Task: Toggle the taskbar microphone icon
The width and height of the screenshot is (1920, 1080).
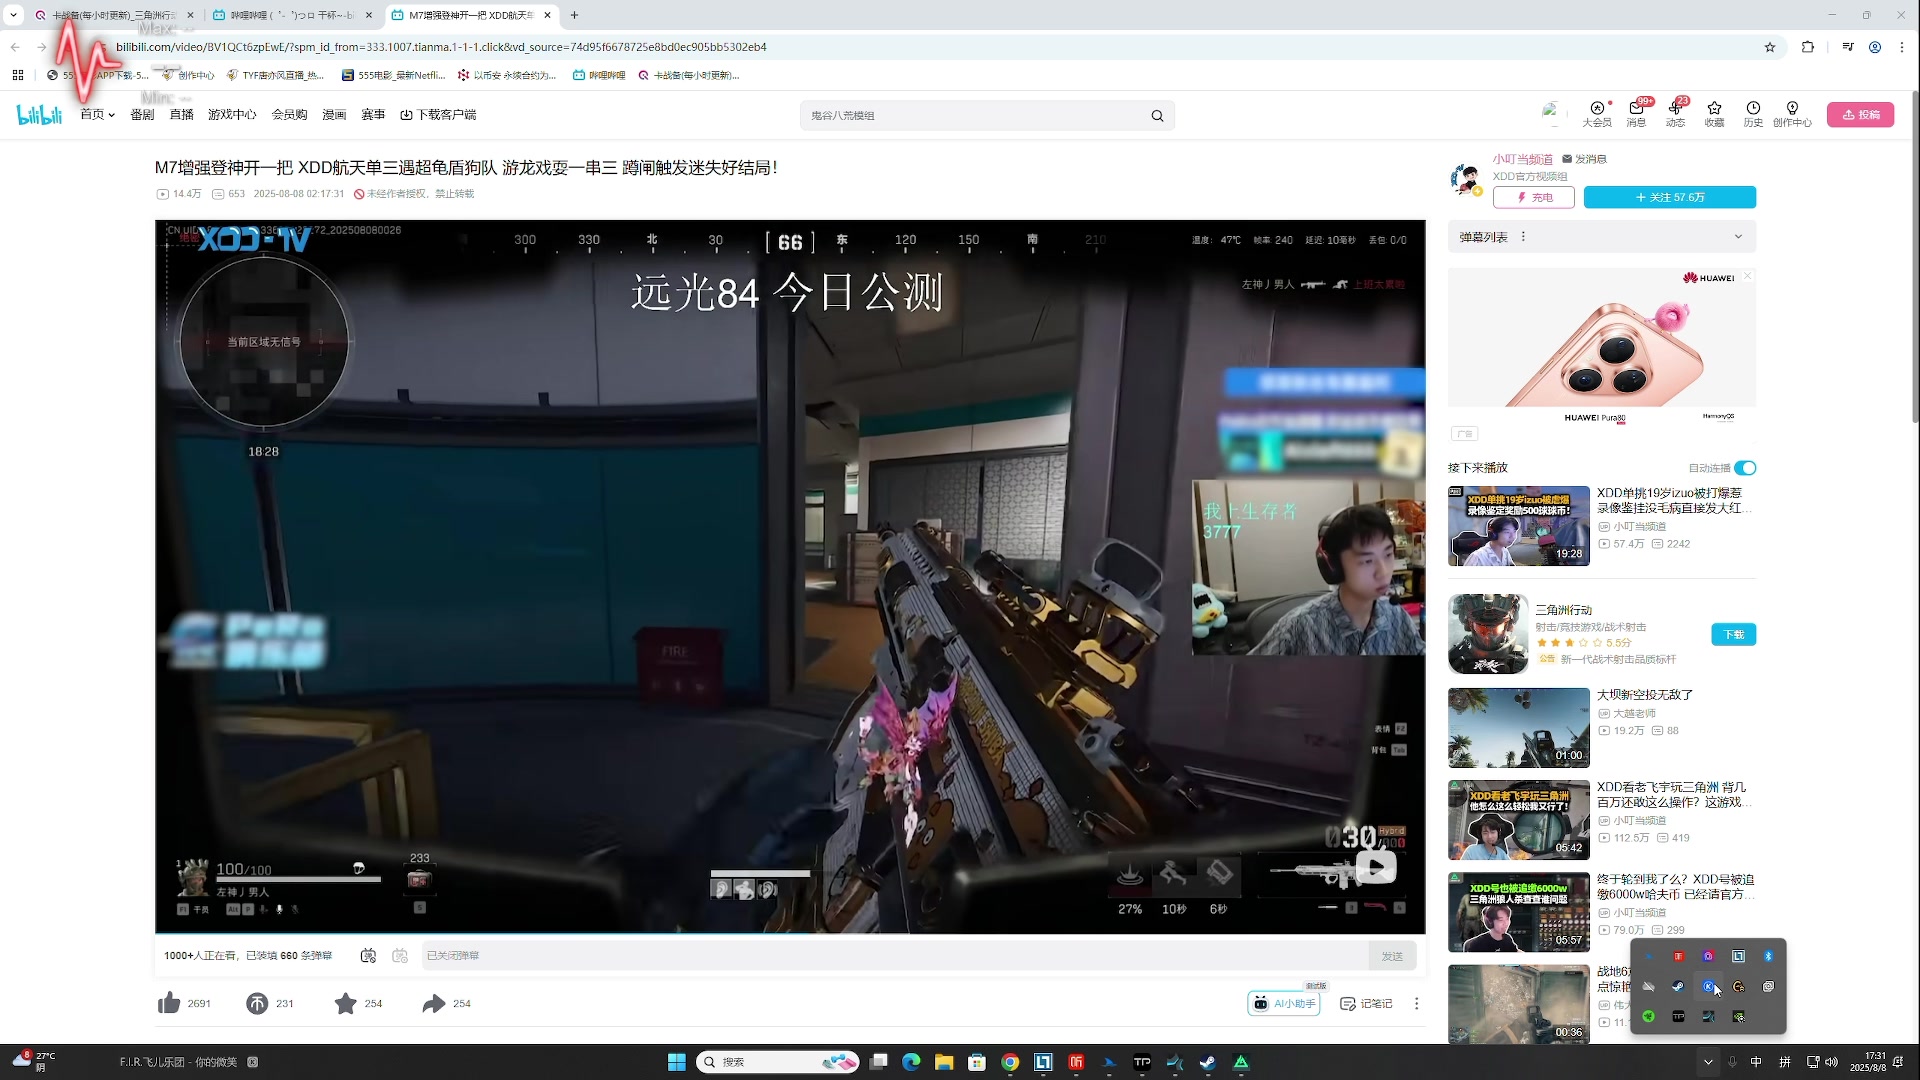Action: click(x=1733, y=1062)
